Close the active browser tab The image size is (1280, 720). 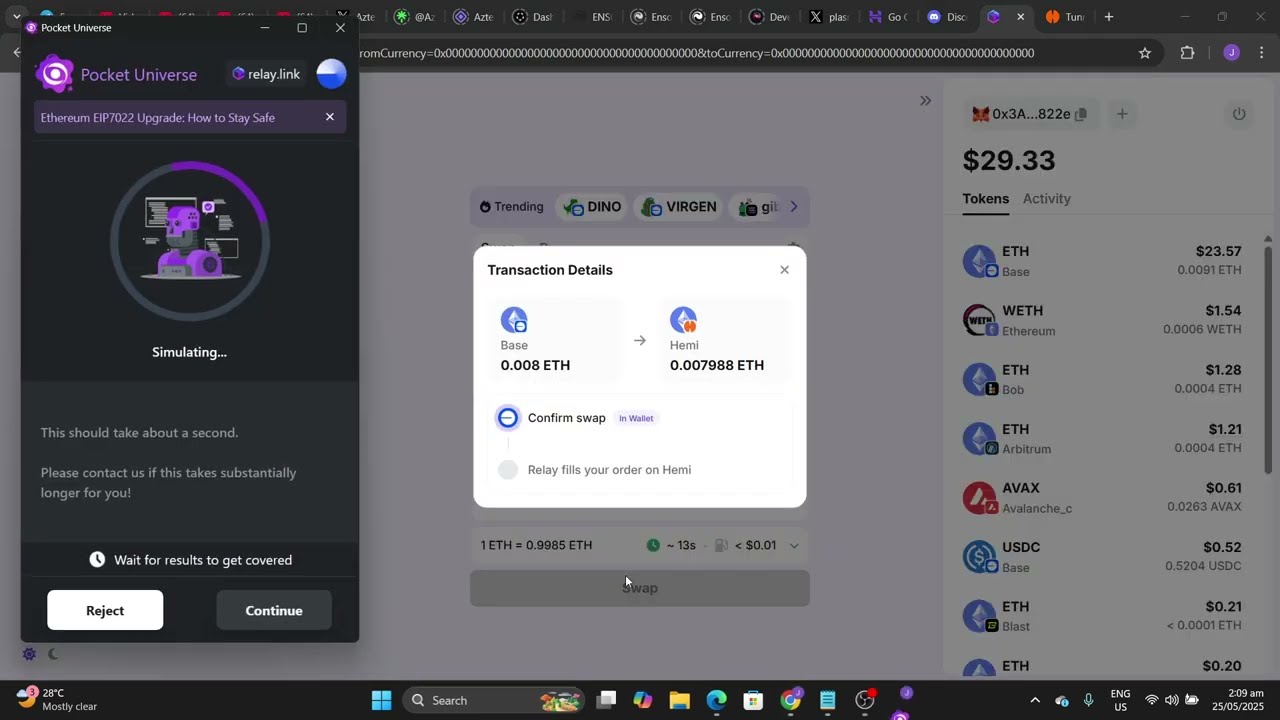click(1020, 17)
